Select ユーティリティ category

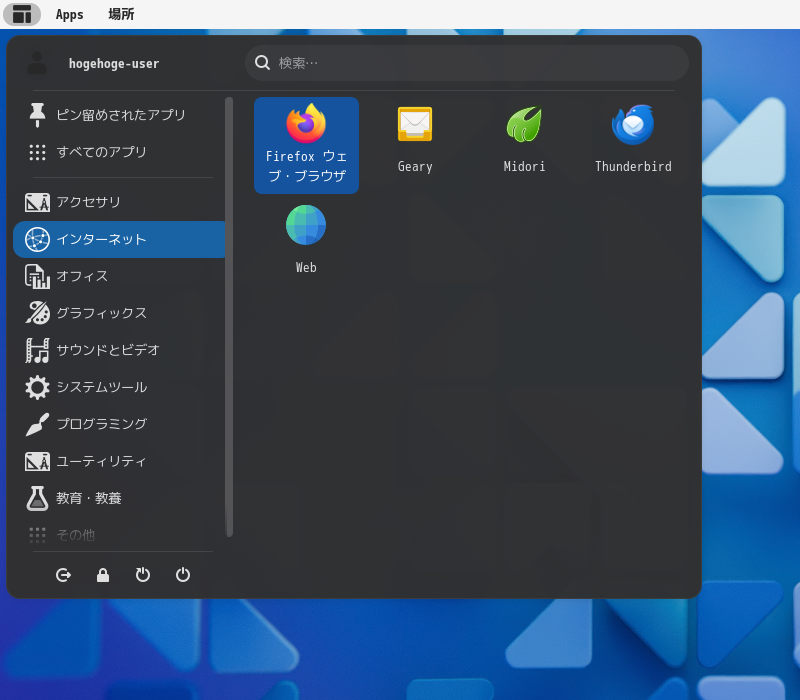[x=119, y=461]
